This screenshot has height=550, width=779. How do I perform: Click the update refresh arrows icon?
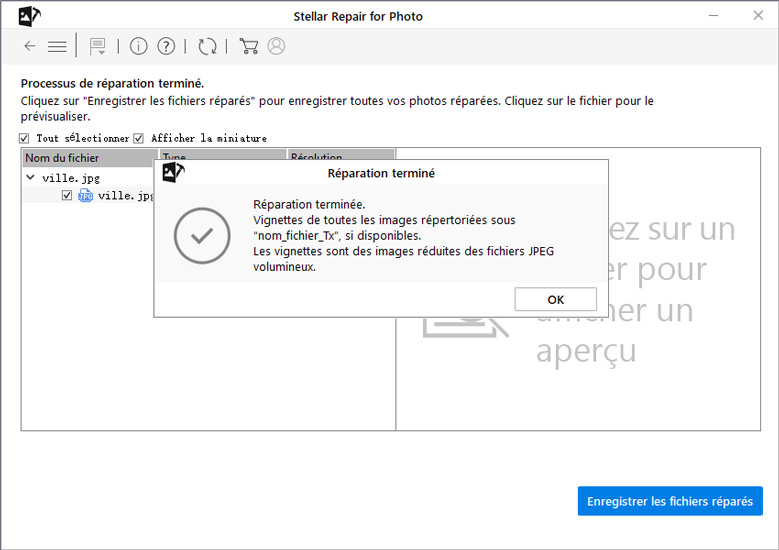(207, 46)
